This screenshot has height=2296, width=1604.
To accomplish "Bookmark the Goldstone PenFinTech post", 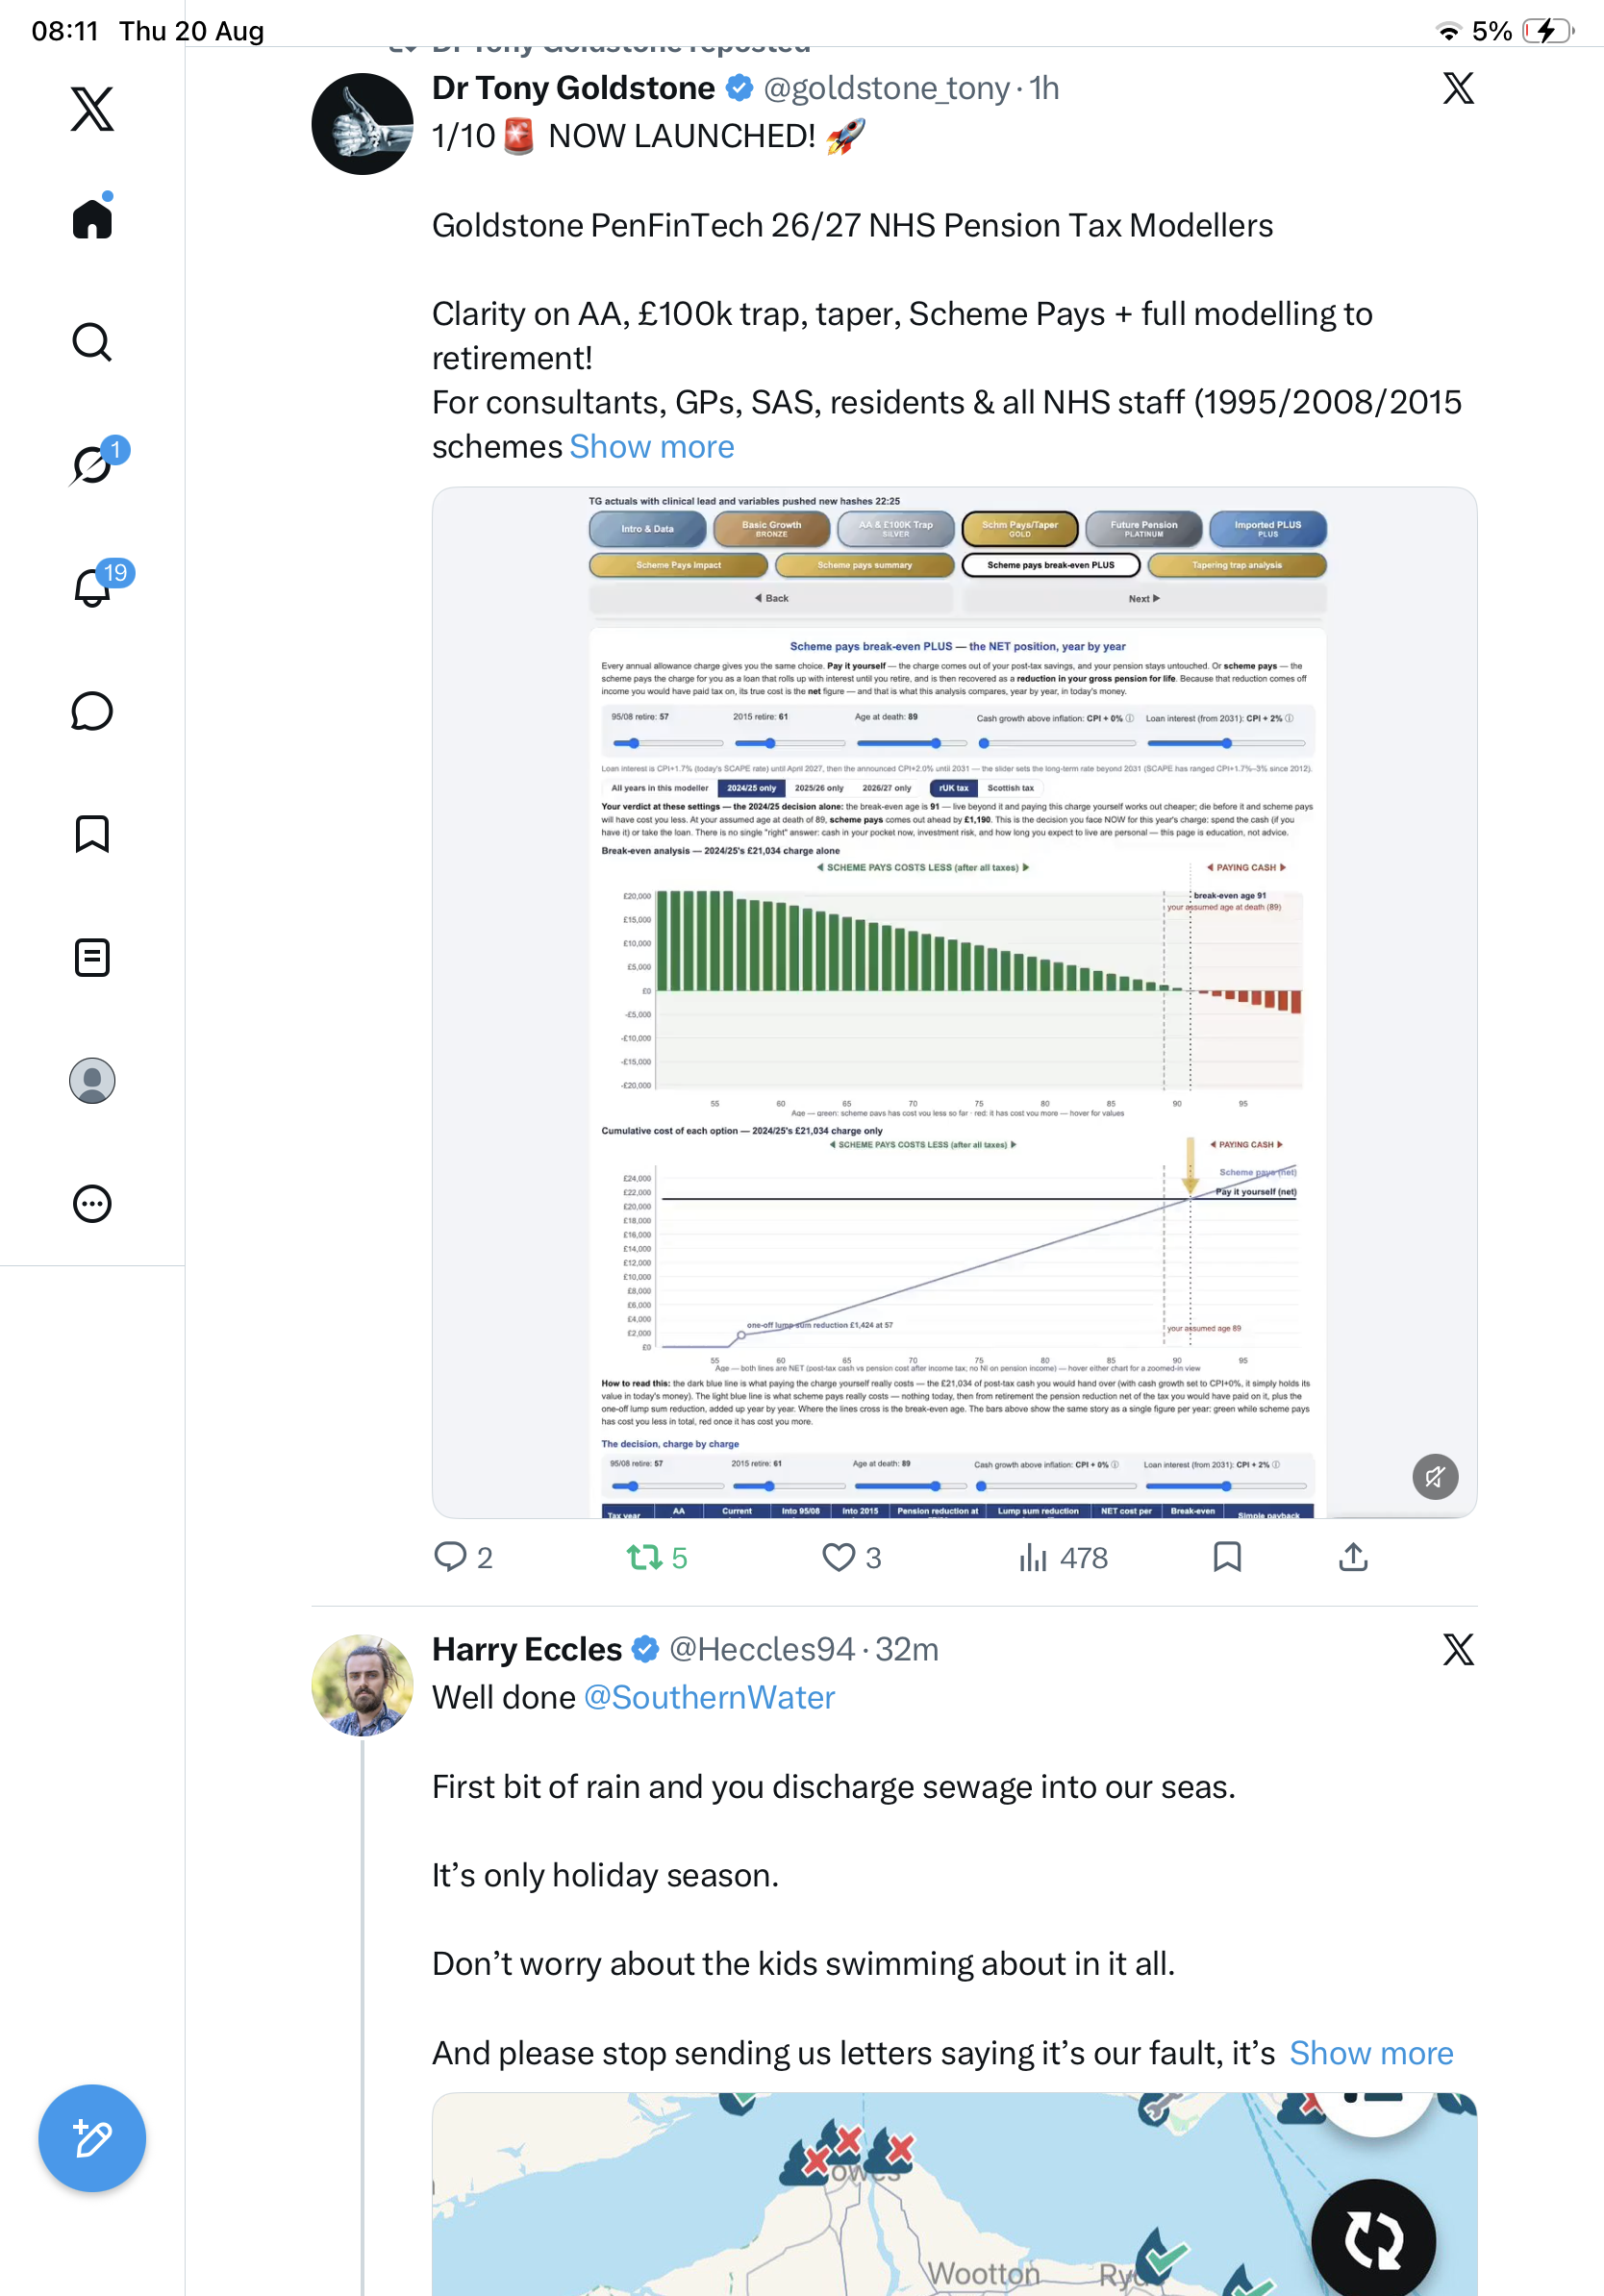I will [1227, 1556].
